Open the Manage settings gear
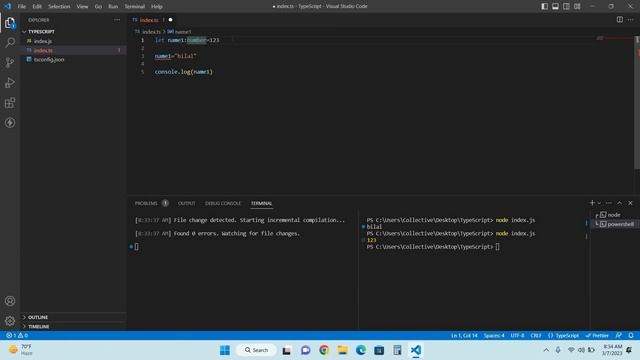 (10, 321)
